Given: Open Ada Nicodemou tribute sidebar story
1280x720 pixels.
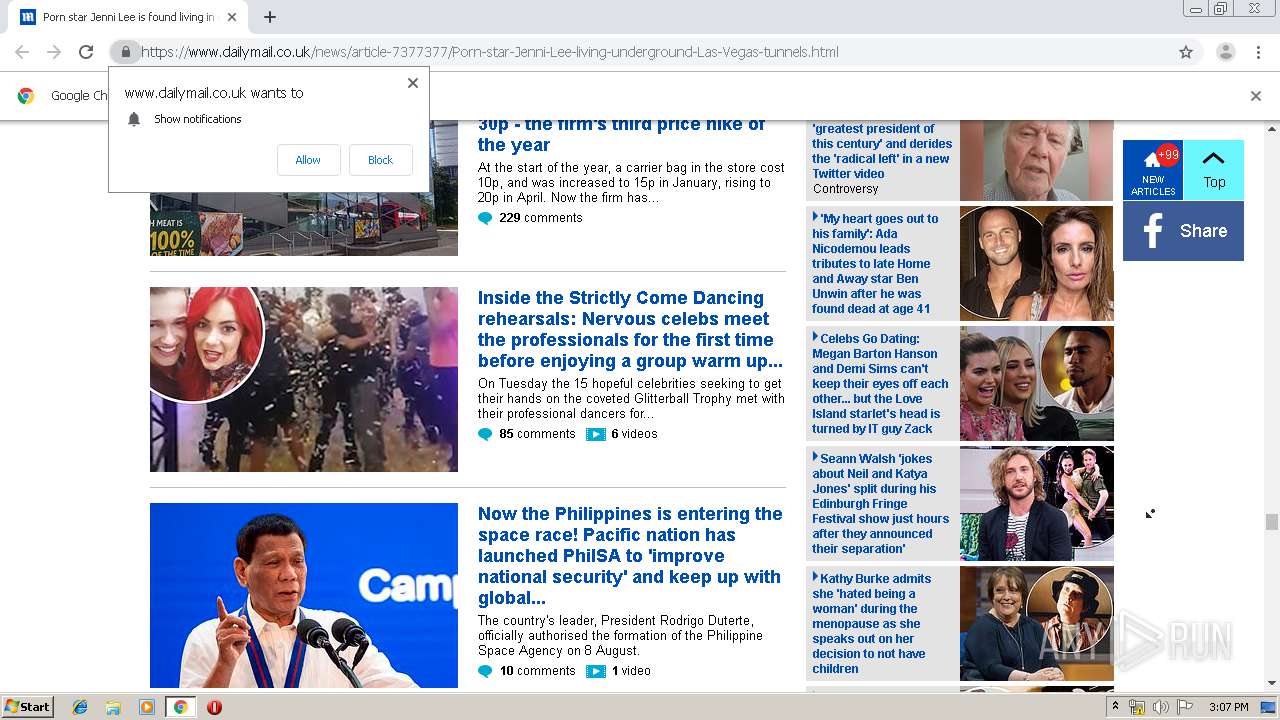Looking at the screenshot, I should [875, 264].
